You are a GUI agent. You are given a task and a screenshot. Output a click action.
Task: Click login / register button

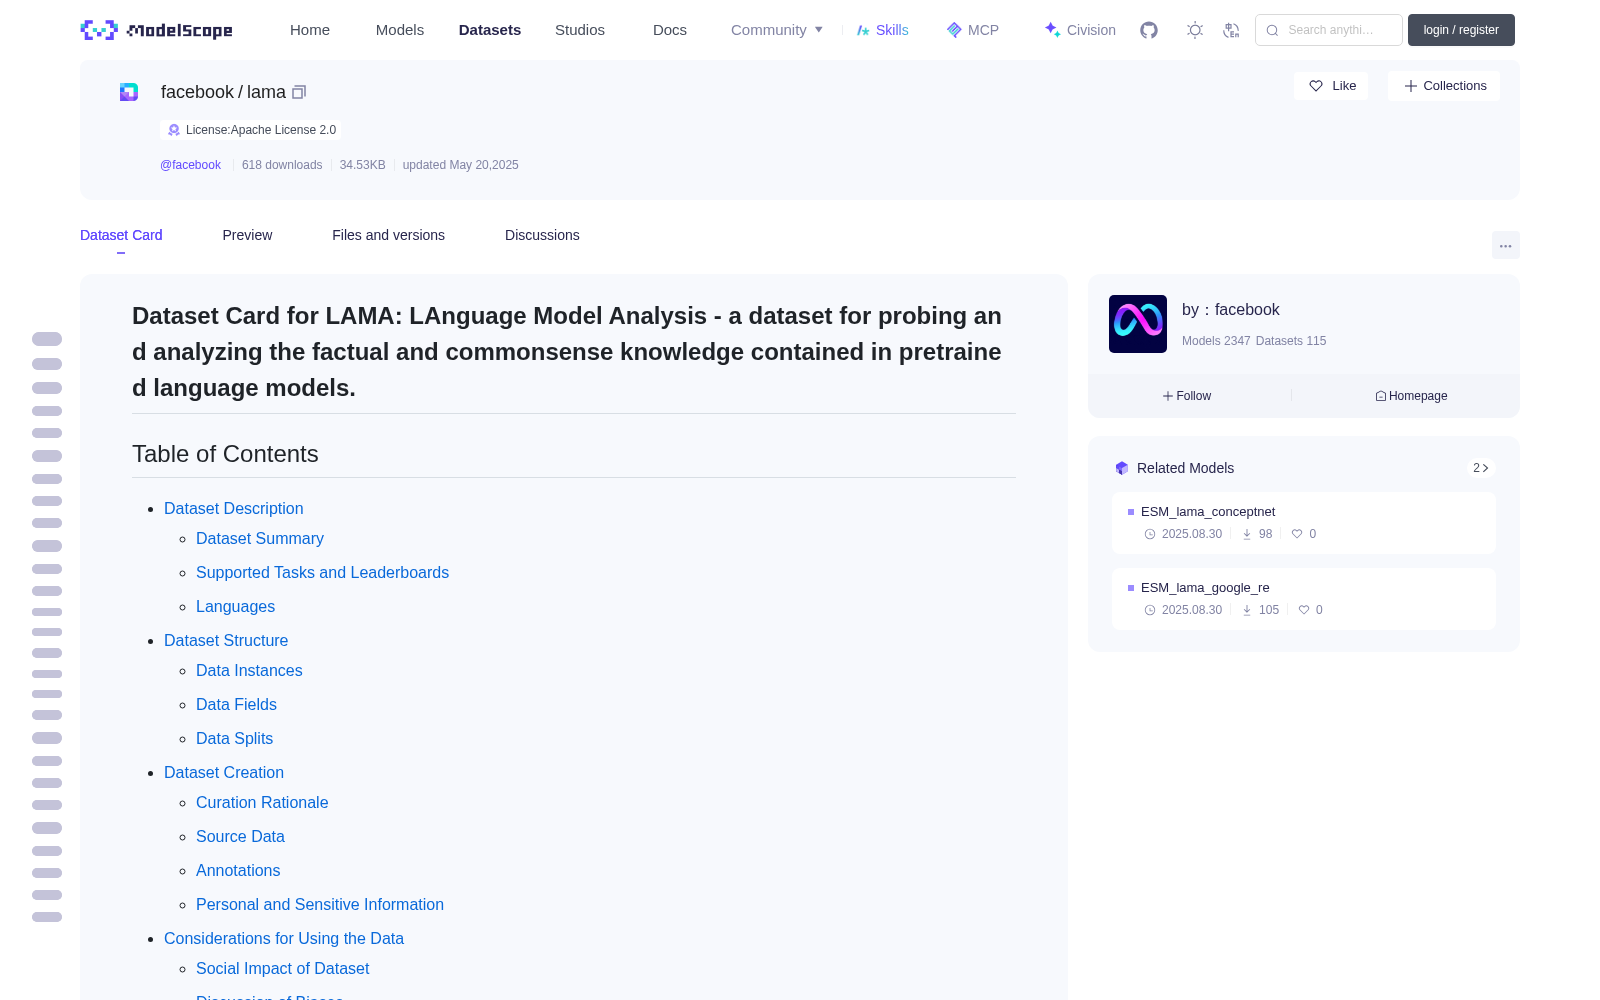pyautogui.click(x=1461, y=30)
